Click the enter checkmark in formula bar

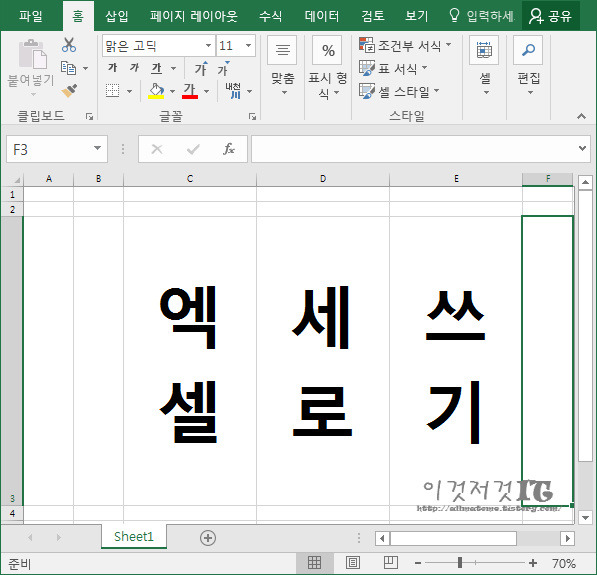(x=193, y=149)
